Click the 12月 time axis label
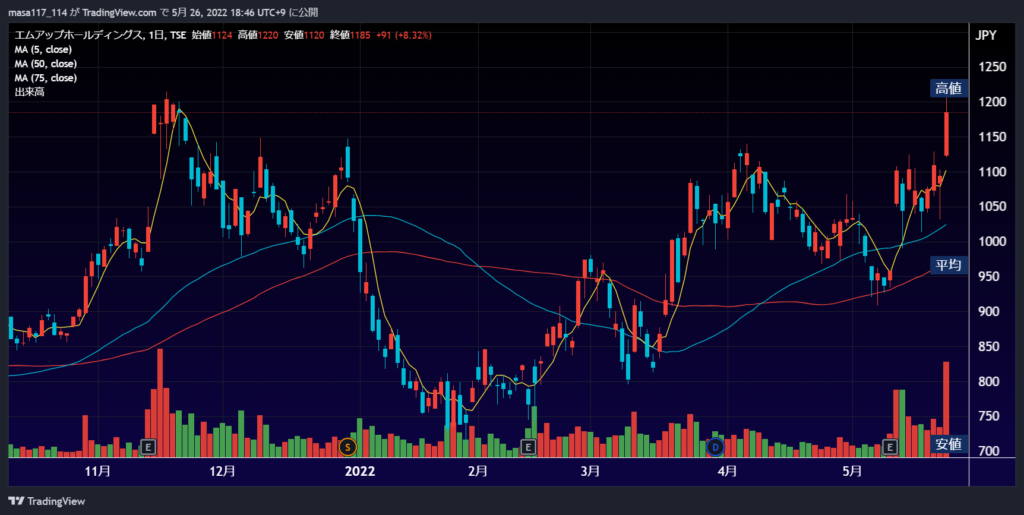 [x=223, y=471]
